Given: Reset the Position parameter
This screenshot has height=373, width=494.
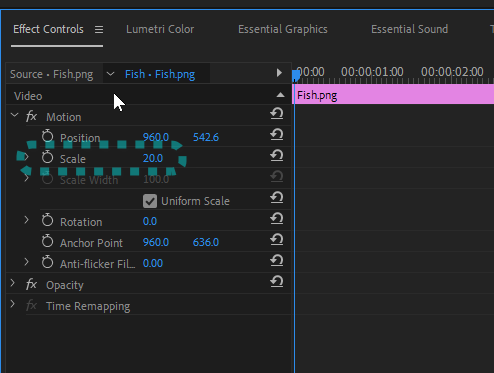Looking at the screenshot, I should click(277, 135).
